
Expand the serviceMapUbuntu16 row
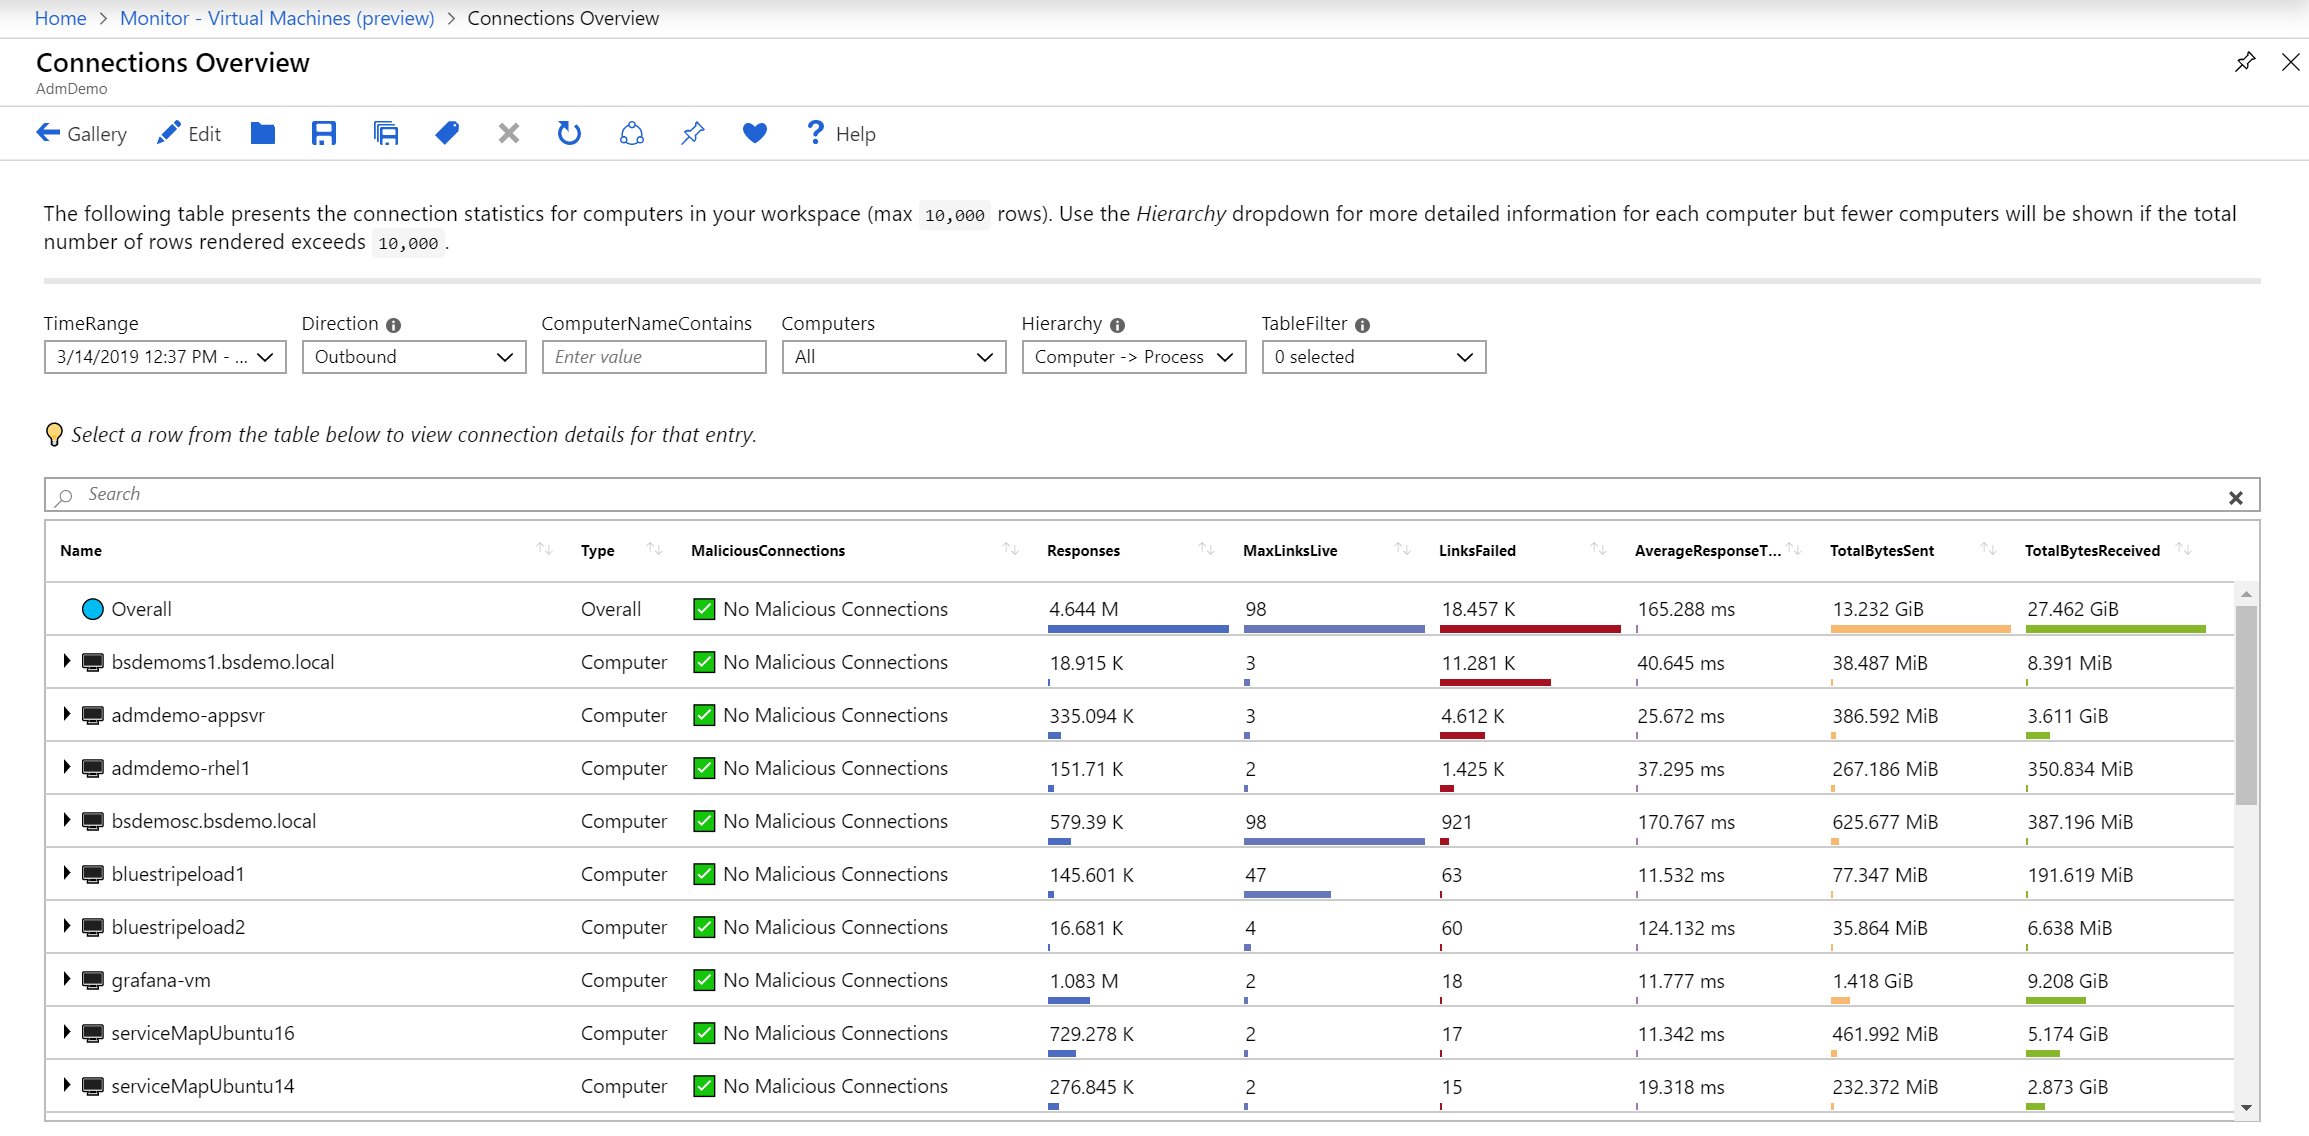[66, 1032]
